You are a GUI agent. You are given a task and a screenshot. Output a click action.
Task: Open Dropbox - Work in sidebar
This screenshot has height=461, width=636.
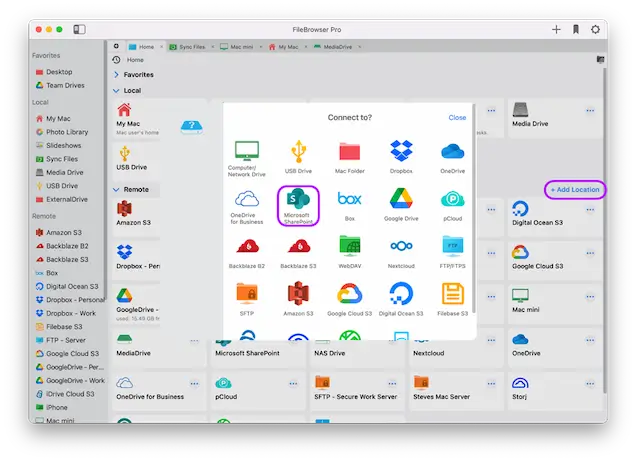tap(66, 313)
